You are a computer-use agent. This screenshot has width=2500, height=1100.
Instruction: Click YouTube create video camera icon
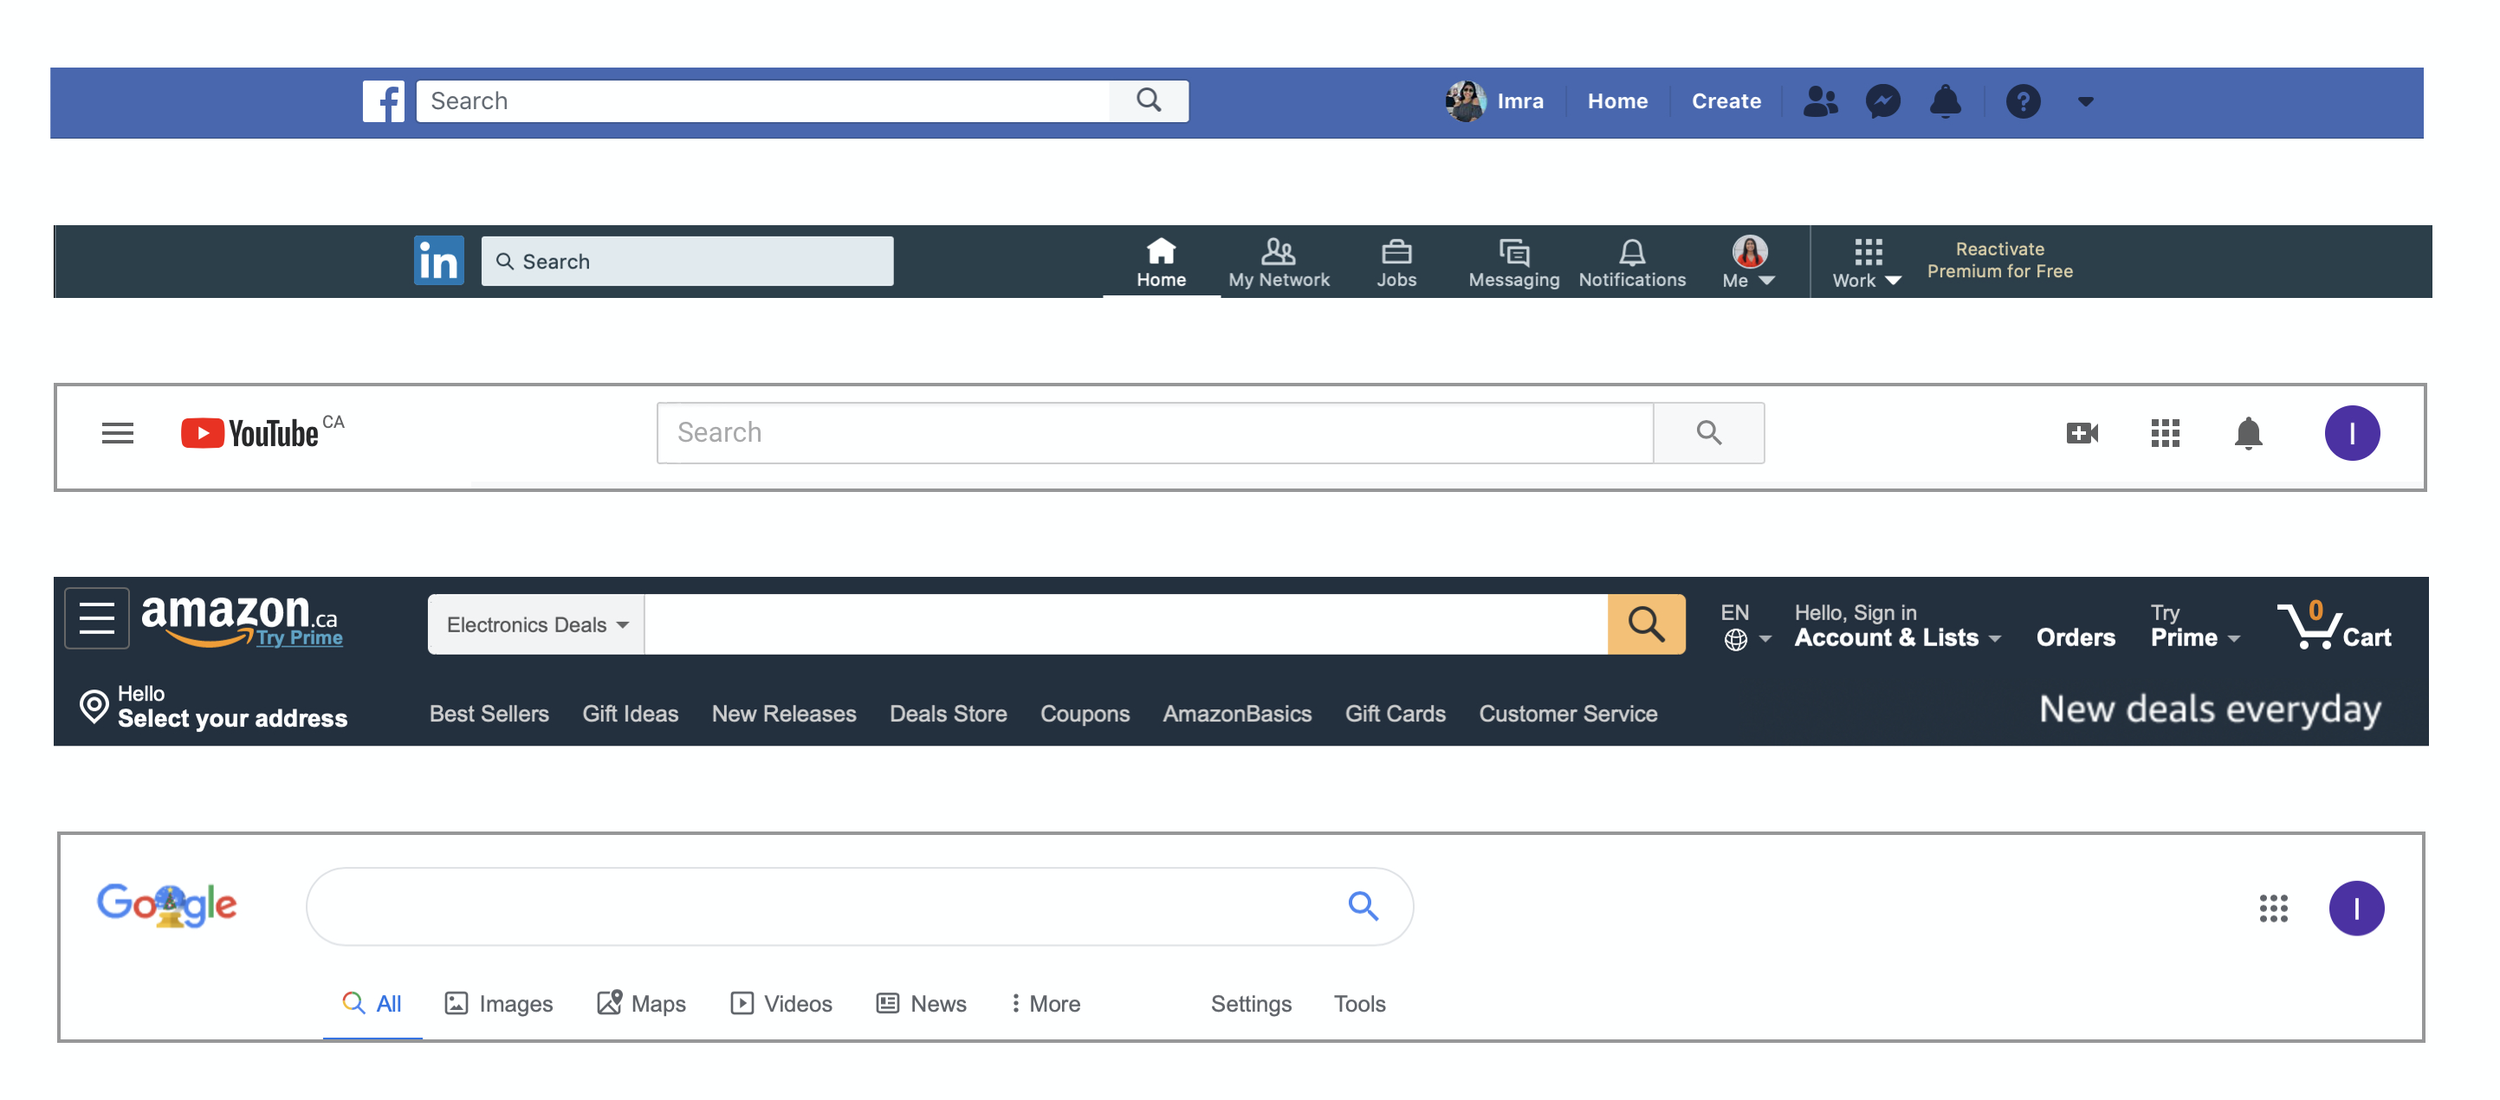pyautogui.click(x=2082, y=433)
